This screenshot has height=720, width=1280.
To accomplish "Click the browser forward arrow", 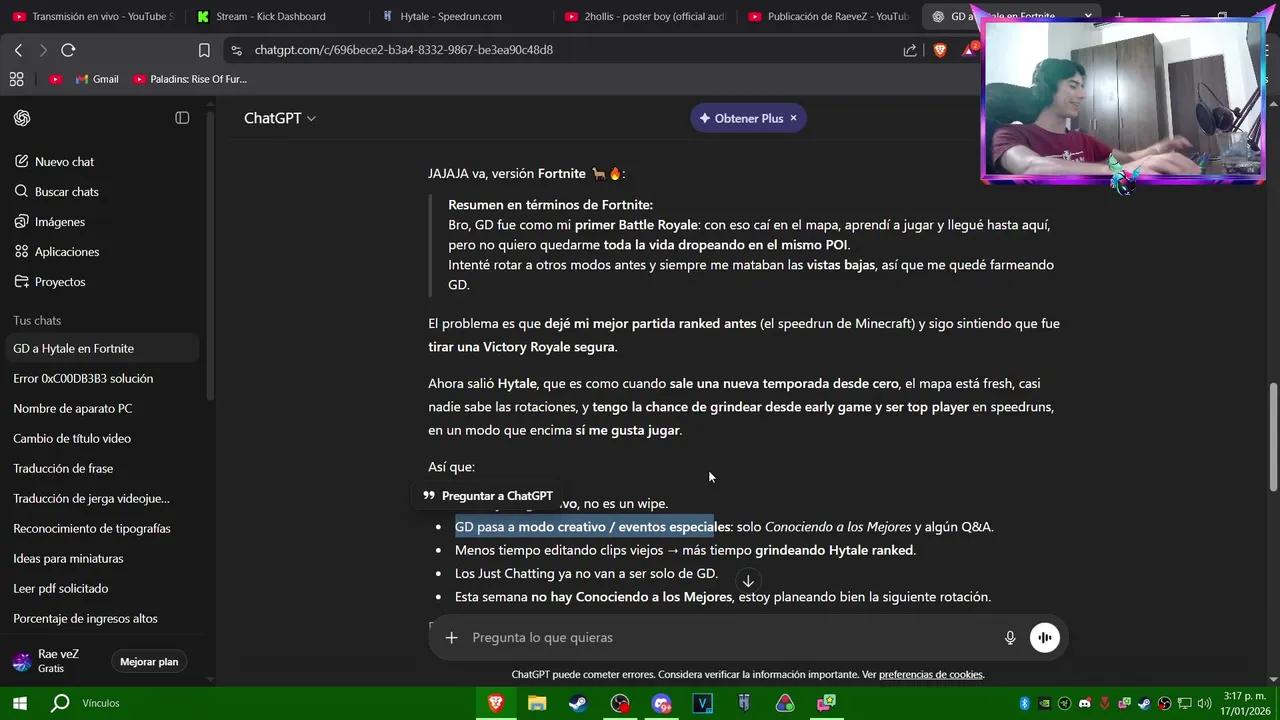I will pyautogui.click(x=43, y=50).
